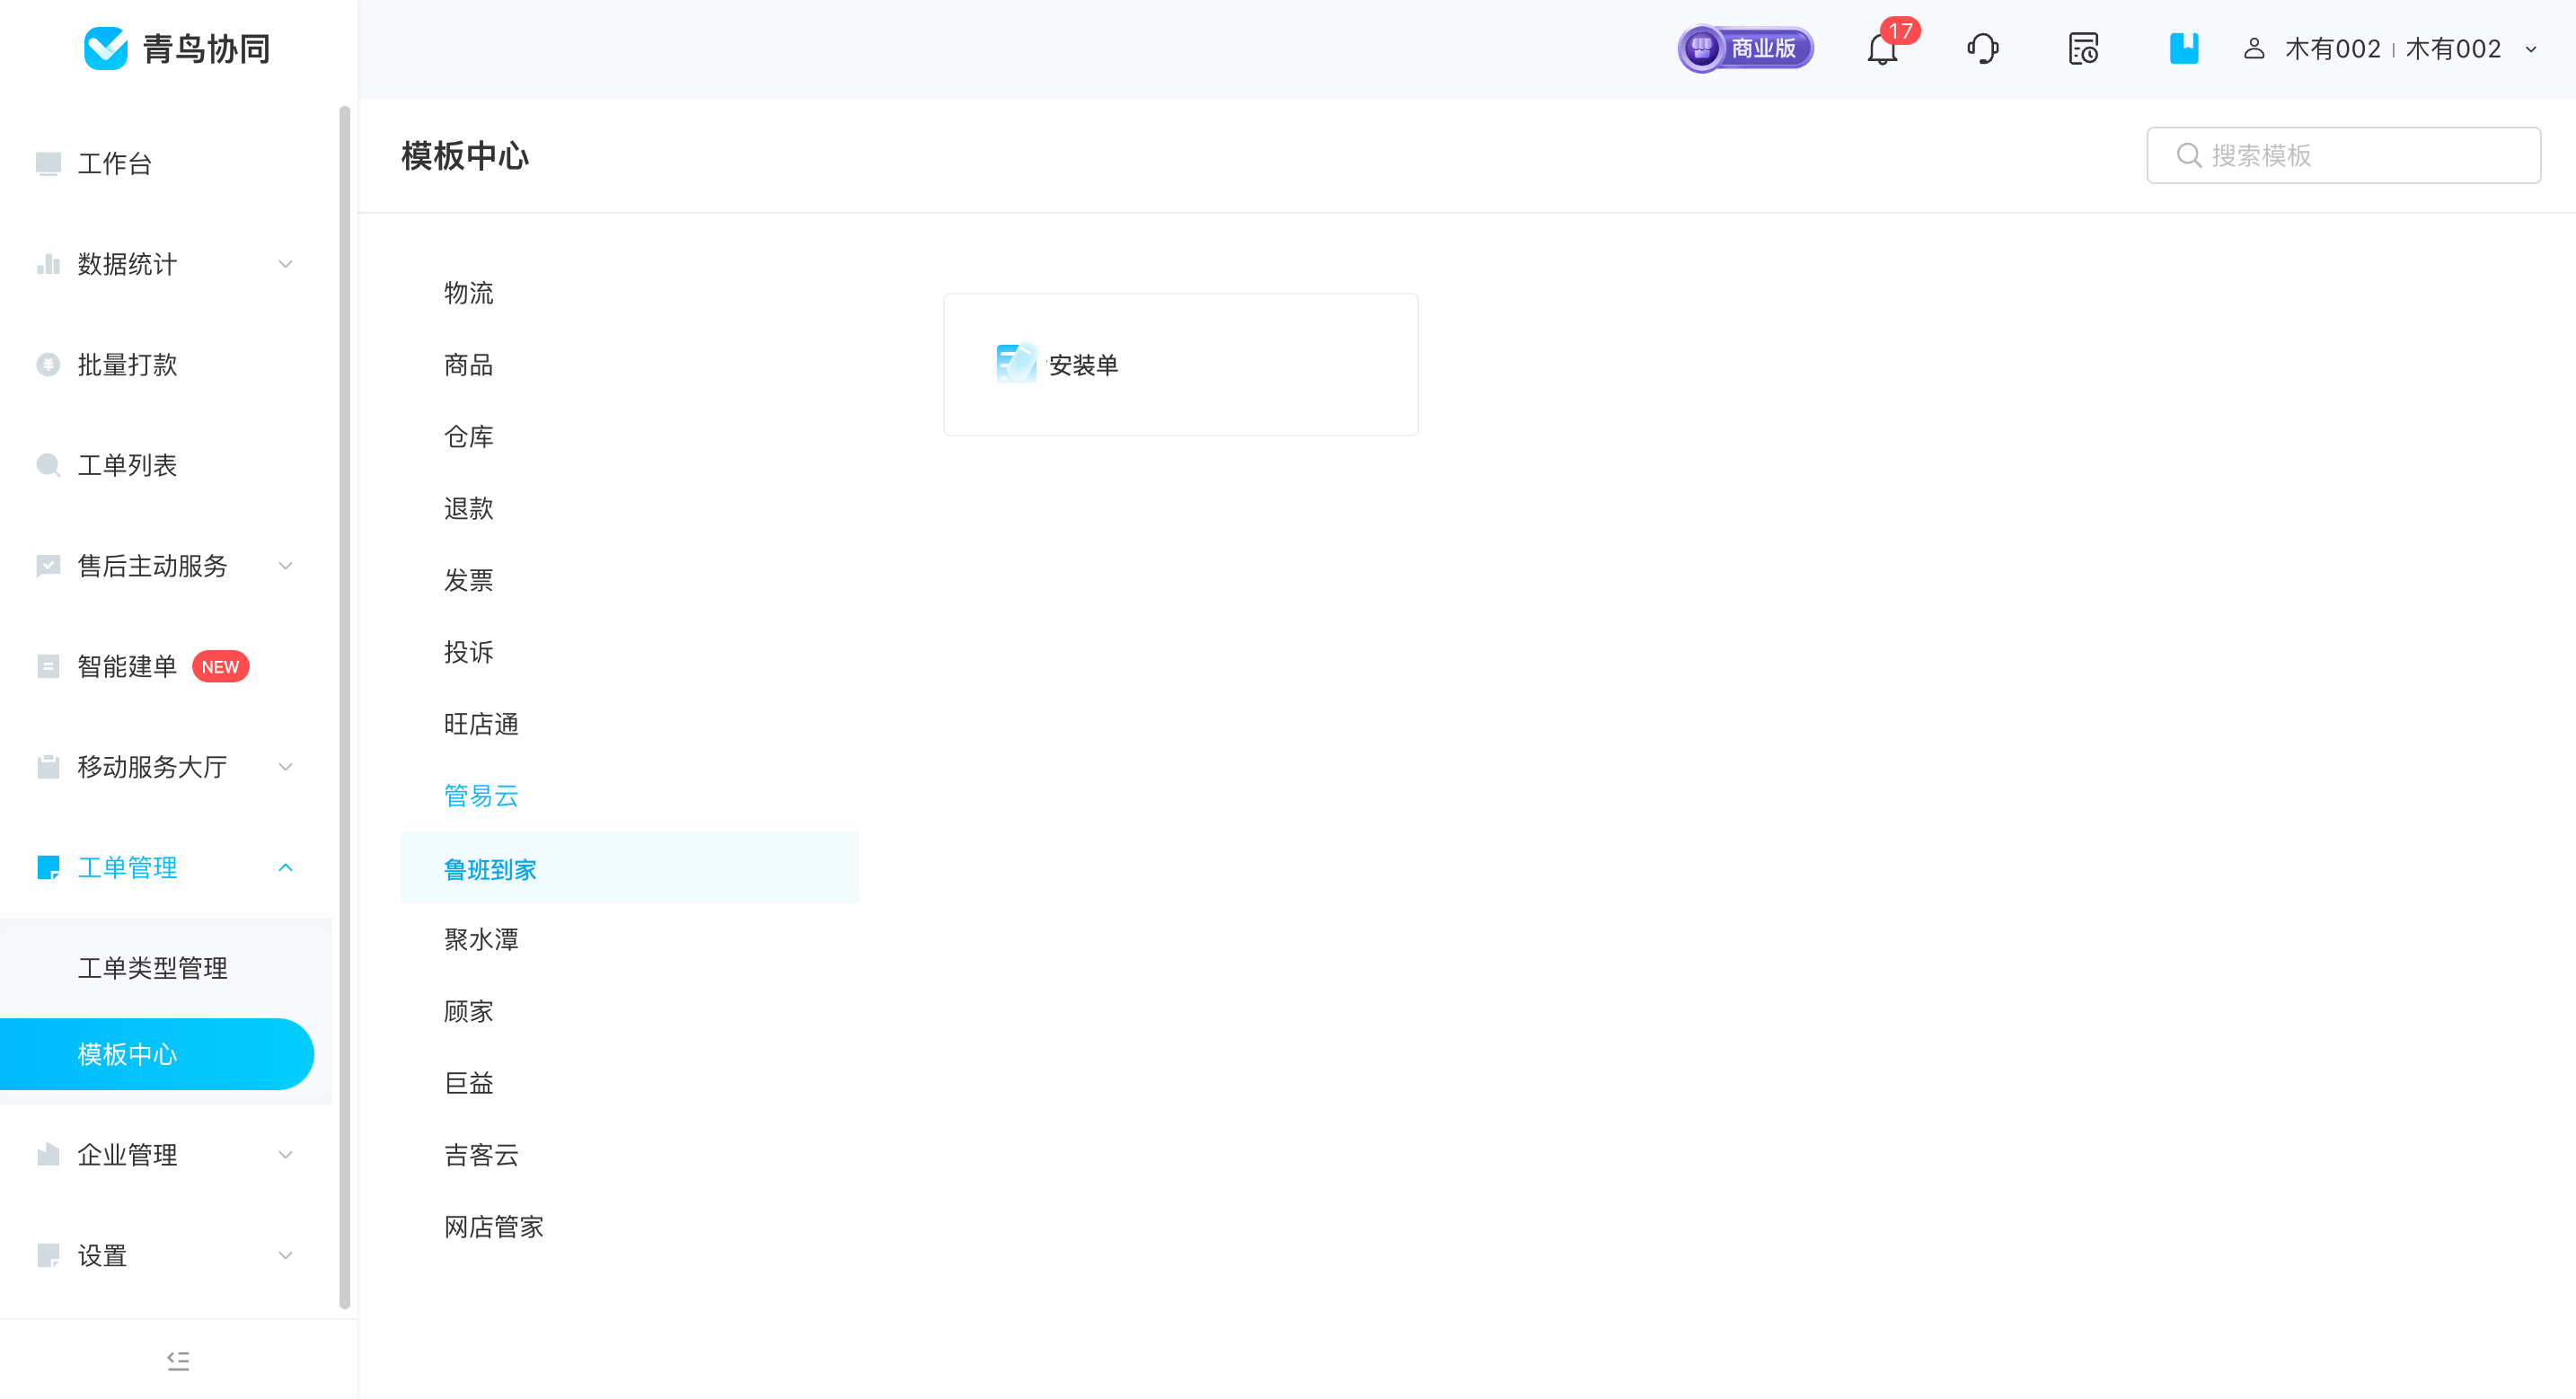2576x1399 pixels.
Task: Collapse the sidebar with fold icon
Action: pos(178,1360)
